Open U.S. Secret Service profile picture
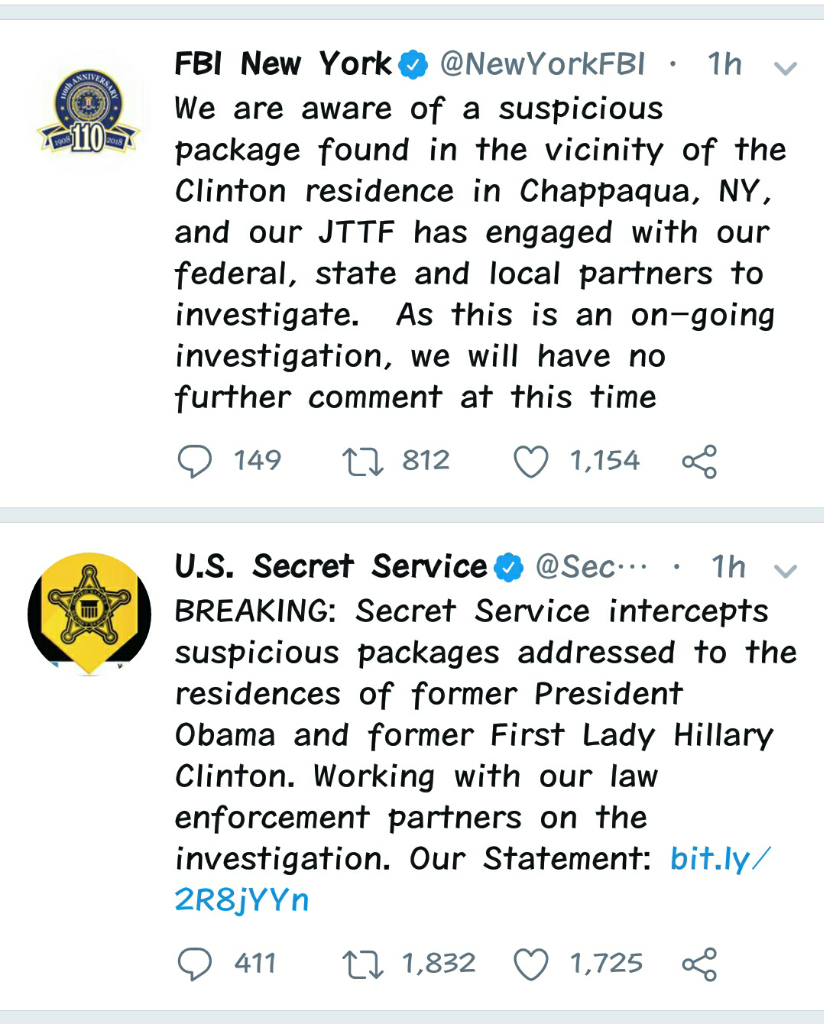The width and height of the screenshot is (824, 1024). tap(89, 614)
